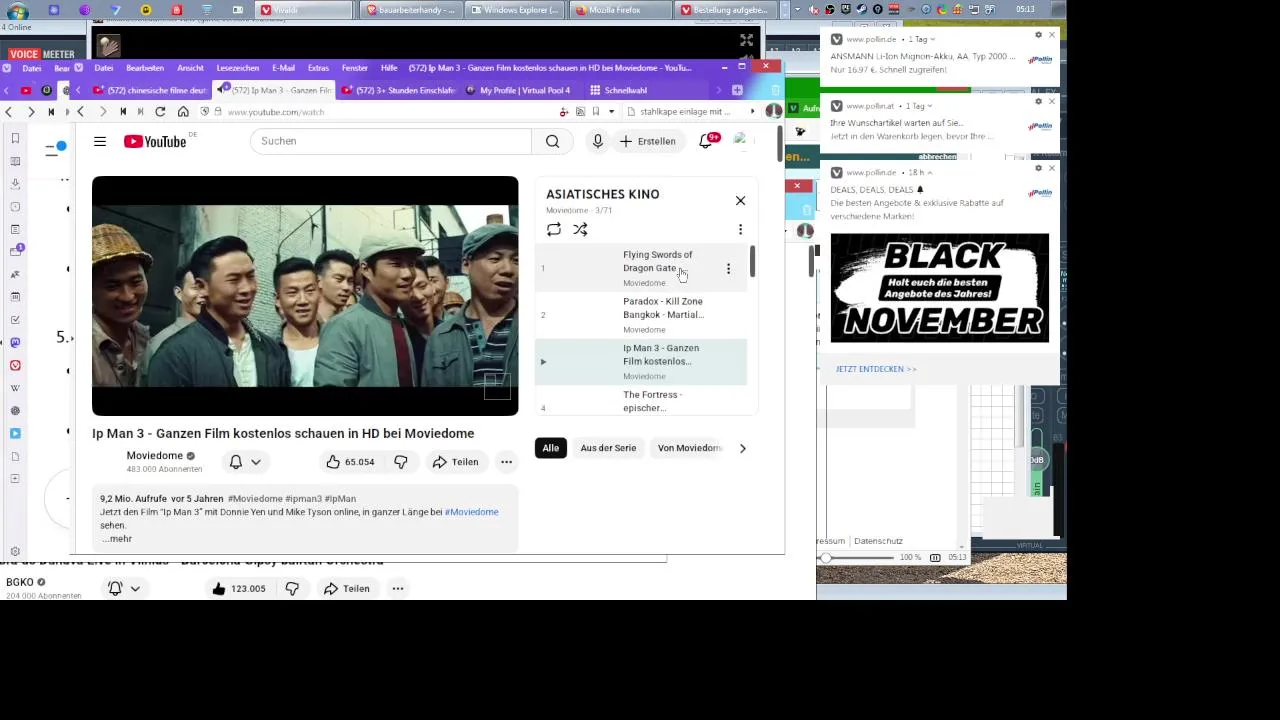Open the address bar dropdown arrow
Image resolution: width=1280 pixels, height=720 pixels.
(611, 112)
